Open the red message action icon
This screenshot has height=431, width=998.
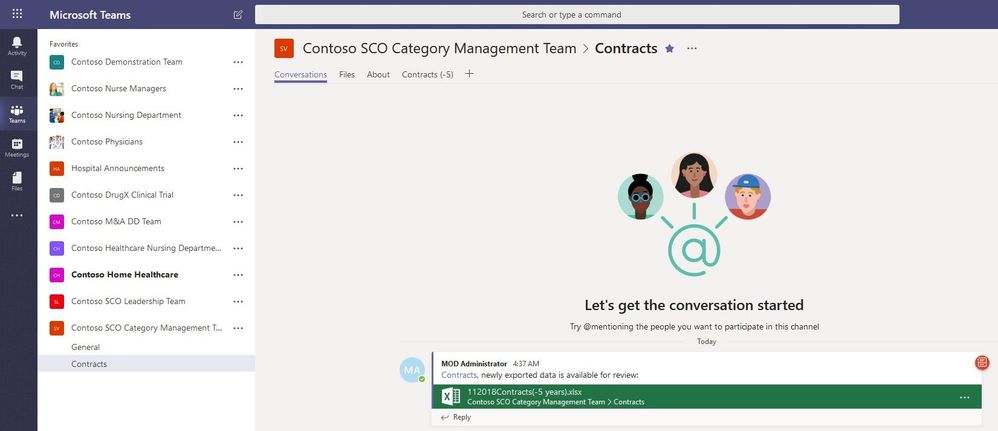982,362
